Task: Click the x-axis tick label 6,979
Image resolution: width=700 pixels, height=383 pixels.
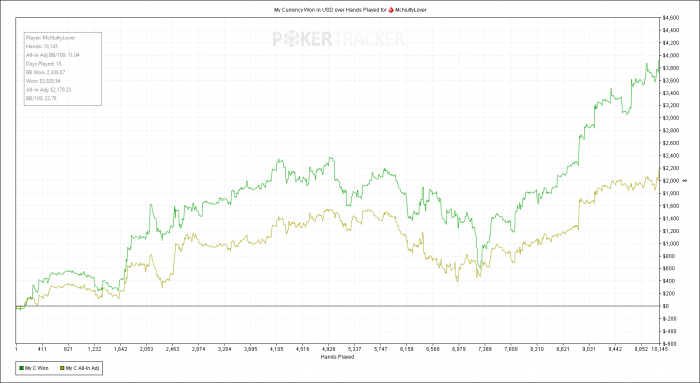Action: coord(459,349)
